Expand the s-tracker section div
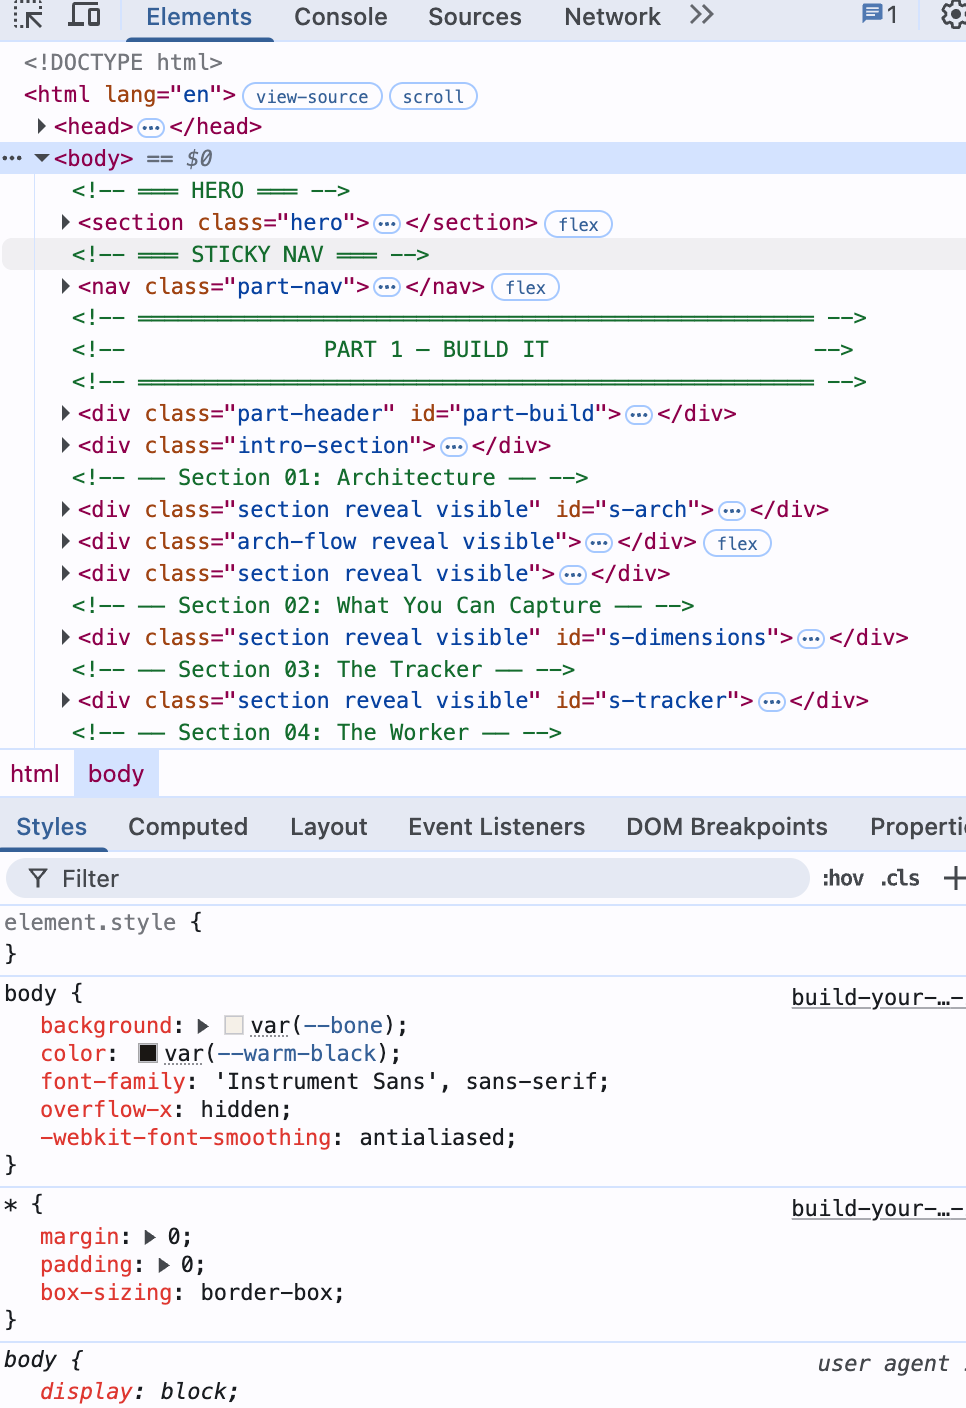The height and width of the screenshot is (1408, 966). tap(64, 700)
